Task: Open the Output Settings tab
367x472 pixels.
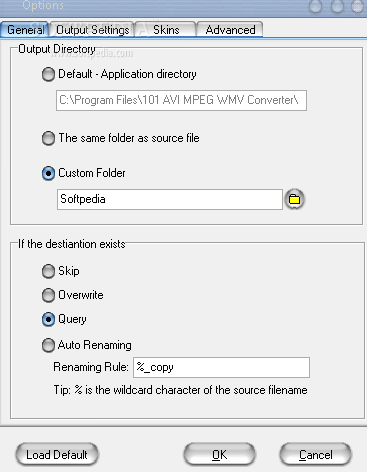Action: tap(92, 30)
